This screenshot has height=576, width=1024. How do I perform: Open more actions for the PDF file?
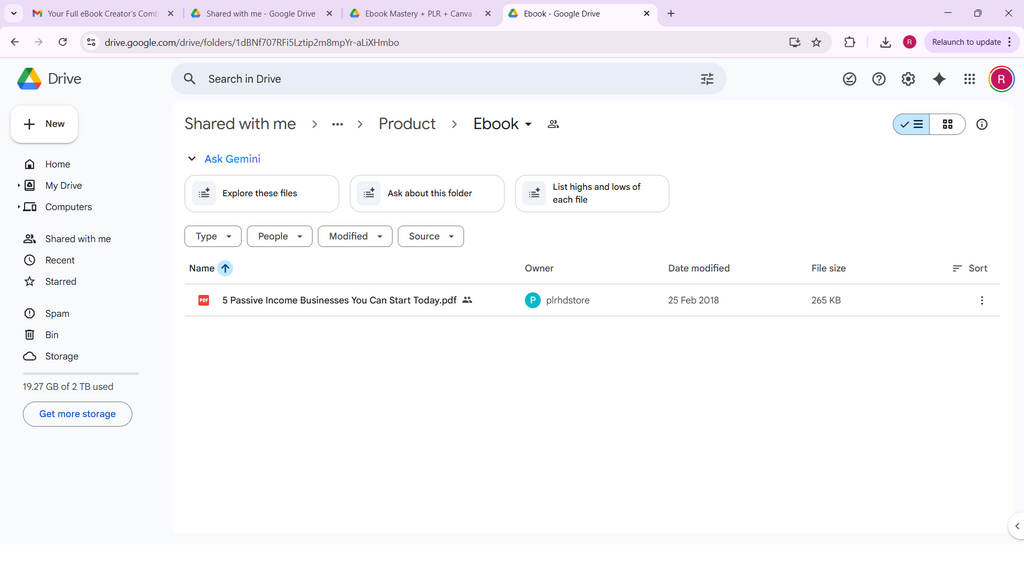(981, 299)
